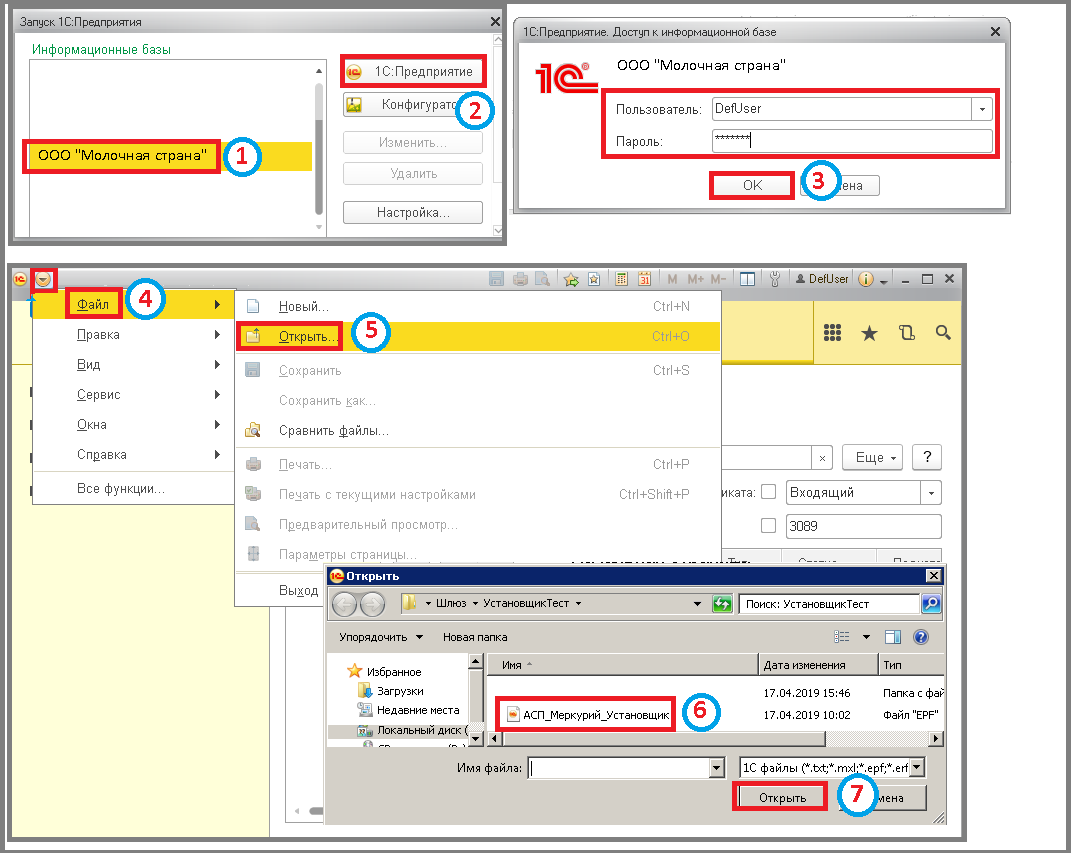Click the sections grid menu icon

click(832, 333)
